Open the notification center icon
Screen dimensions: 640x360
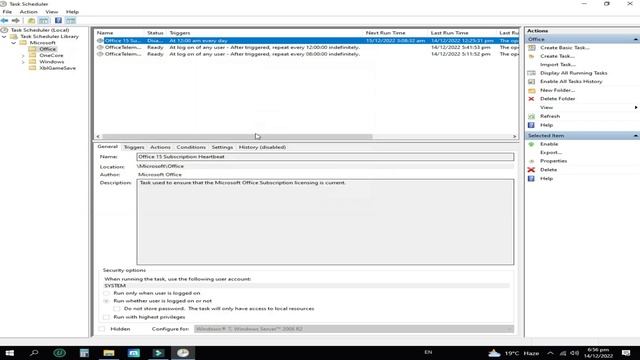pos(626,353)
